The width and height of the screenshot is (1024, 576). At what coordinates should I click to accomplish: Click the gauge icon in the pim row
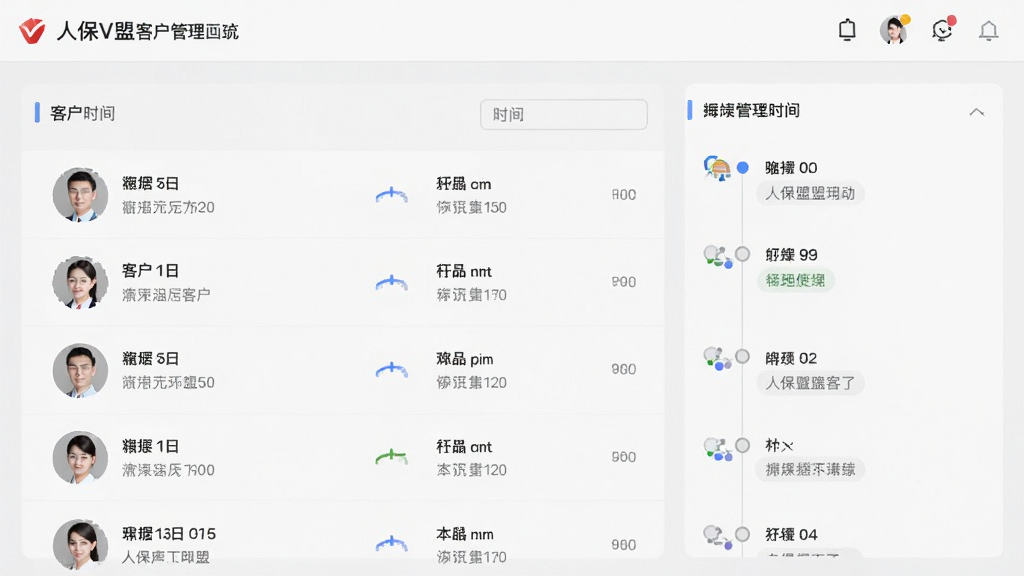(392, 370)
